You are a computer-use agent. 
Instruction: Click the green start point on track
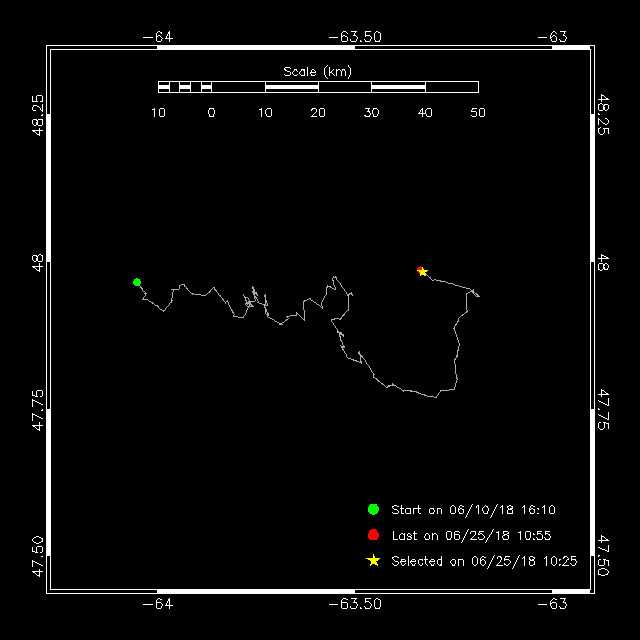(137, 282)
